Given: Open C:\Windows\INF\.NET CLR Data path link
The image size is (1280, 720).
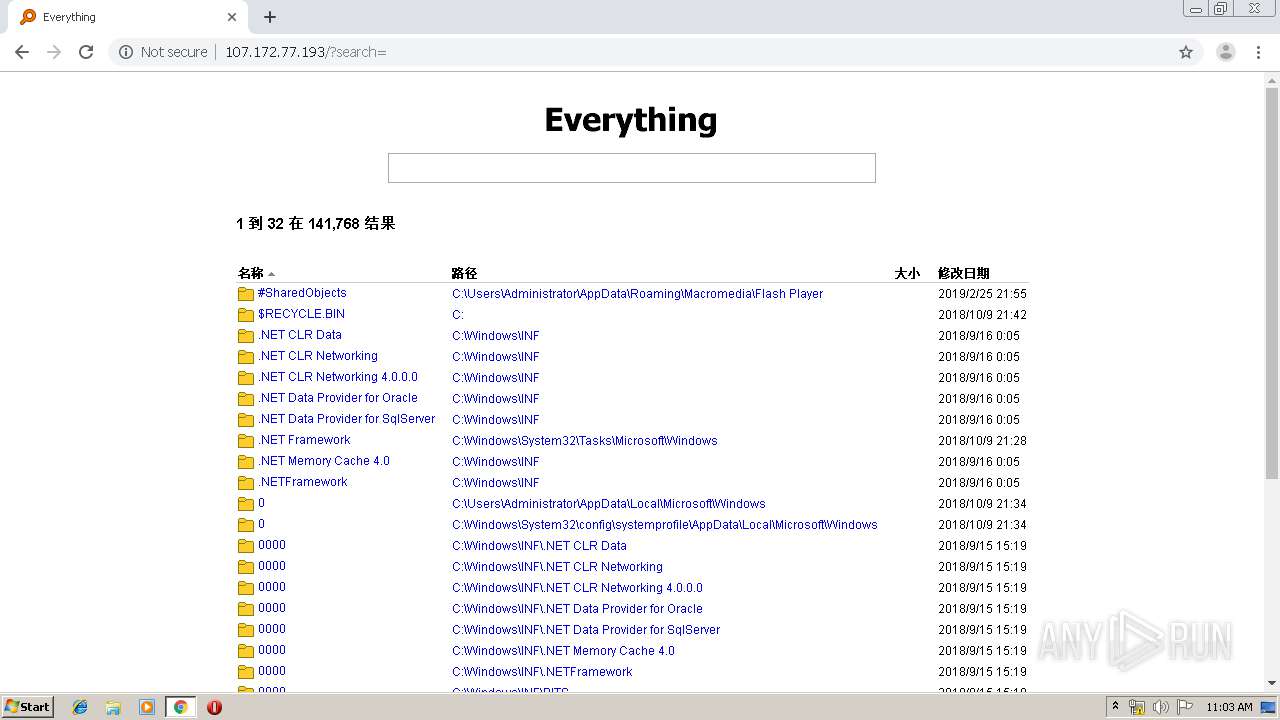Looking at the screenshot, I should click(539, 546).
